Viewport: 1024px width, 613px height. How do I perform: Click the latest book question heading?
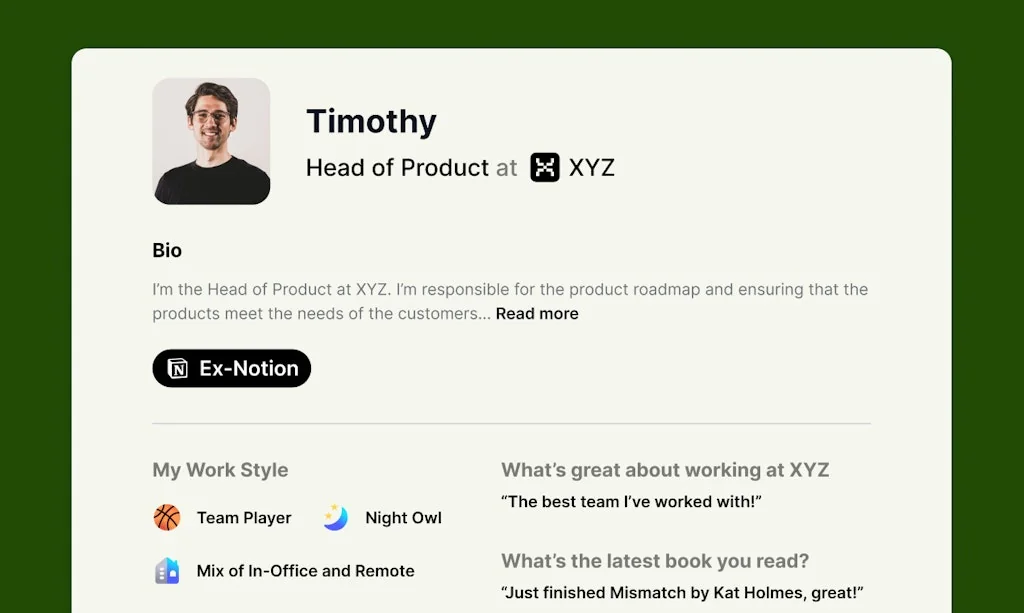[655, 561]
